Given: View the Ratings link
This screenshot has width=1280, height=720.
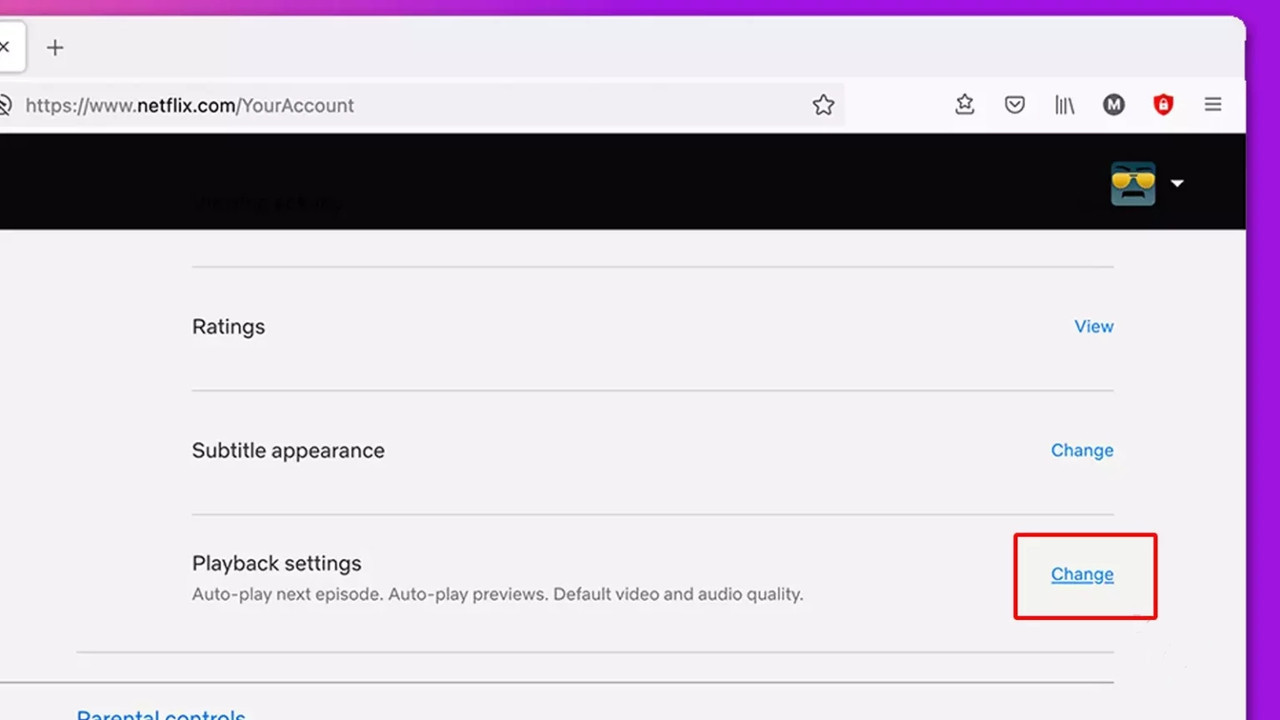Looking at the screenshot, I should coord(1094,326).
